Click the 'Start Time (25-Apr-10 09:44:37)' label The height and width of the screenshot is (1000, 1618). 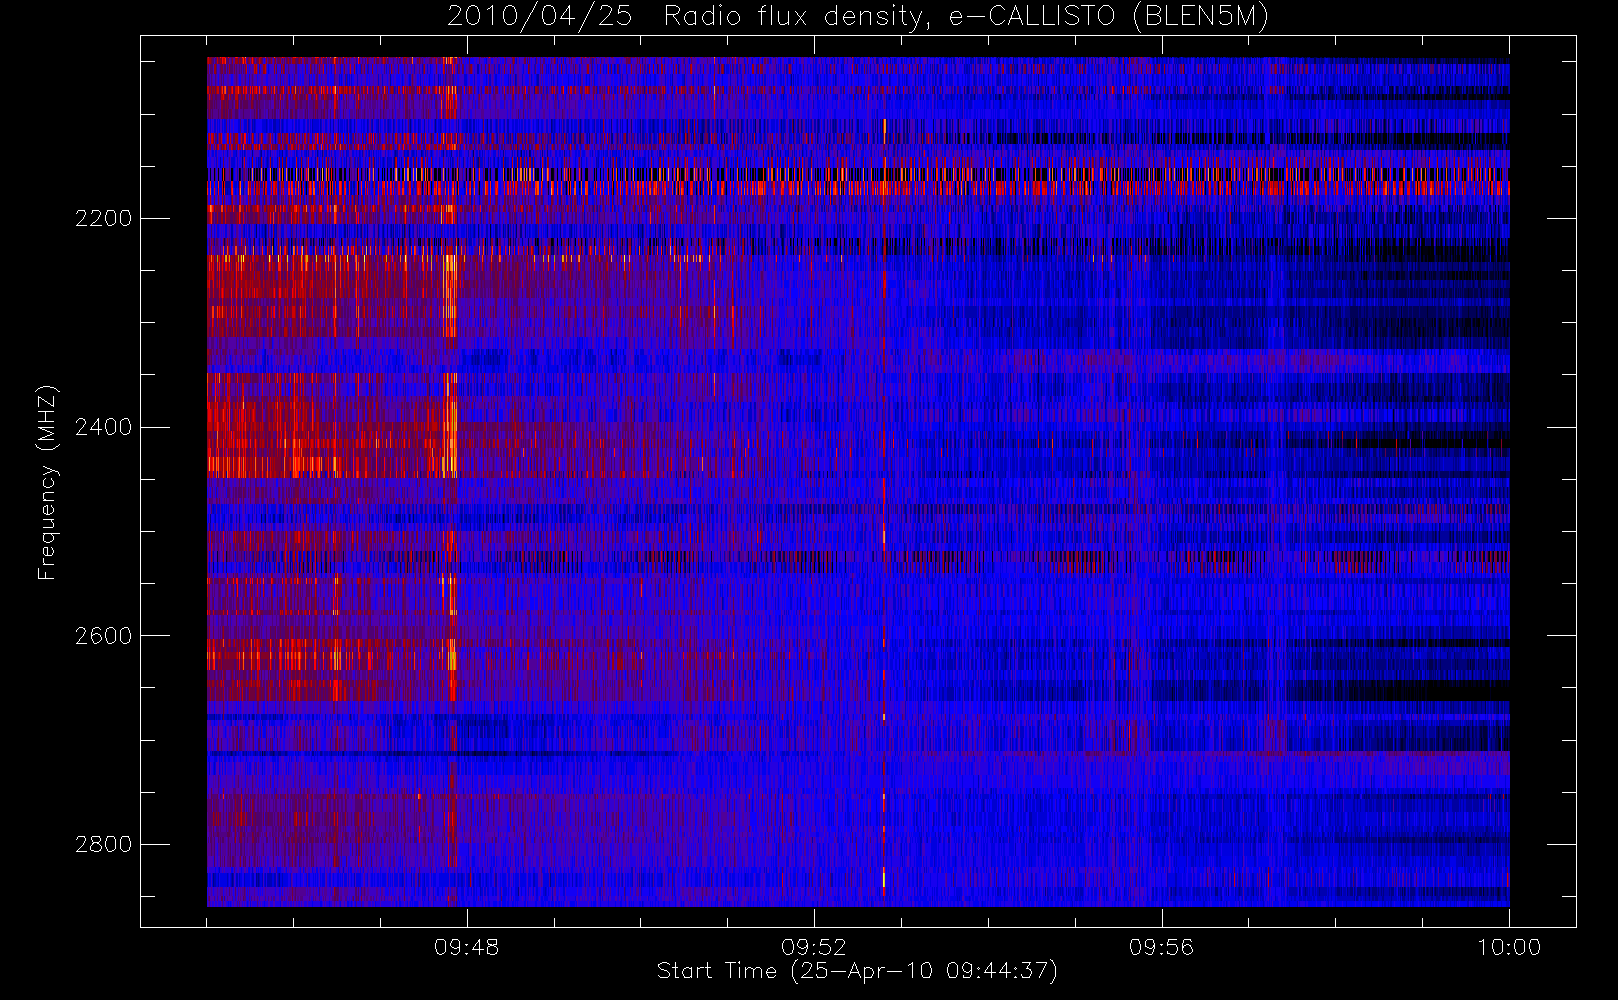857,971
